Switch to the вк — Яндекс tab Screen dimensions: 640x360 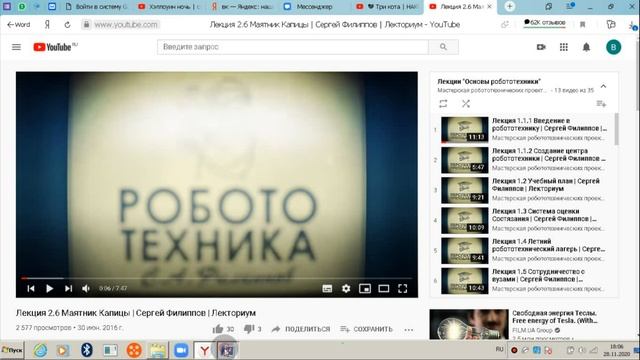point(242,7)
